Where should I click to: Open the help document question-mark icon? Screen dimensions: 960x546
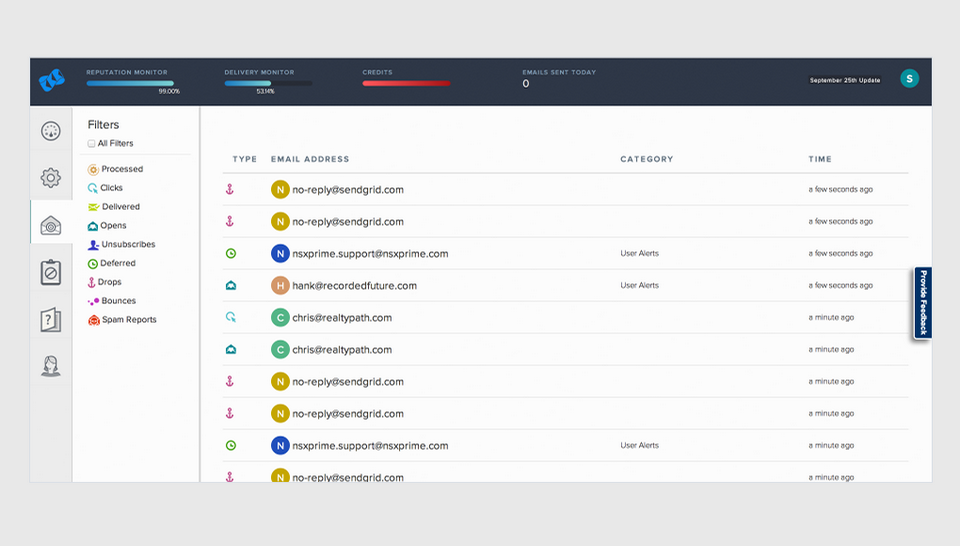click(51, 320)
